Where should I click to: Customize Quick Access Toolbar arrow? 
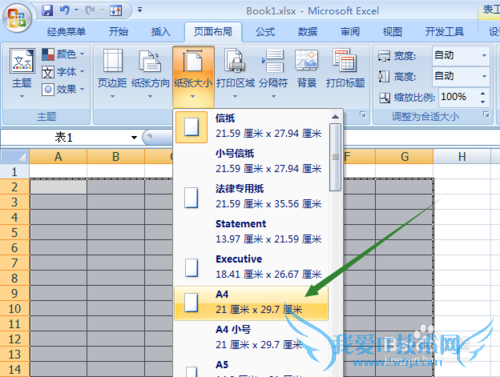pyautogui.click(x=140, y=10)
